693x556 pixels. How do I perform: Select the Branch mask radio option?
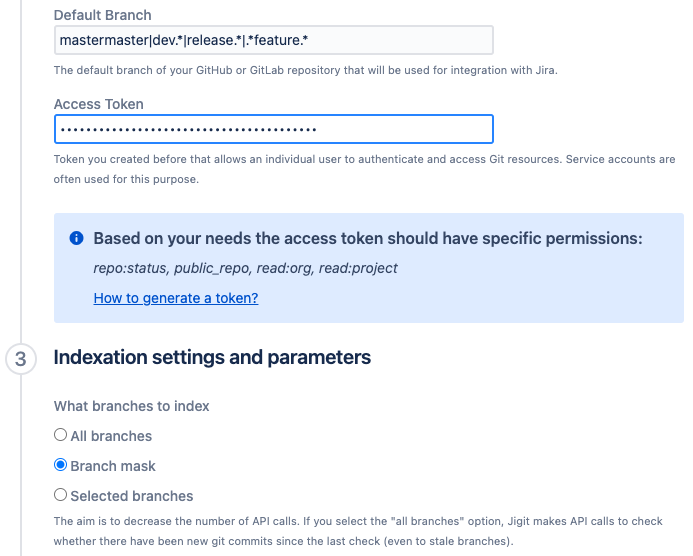60,465
